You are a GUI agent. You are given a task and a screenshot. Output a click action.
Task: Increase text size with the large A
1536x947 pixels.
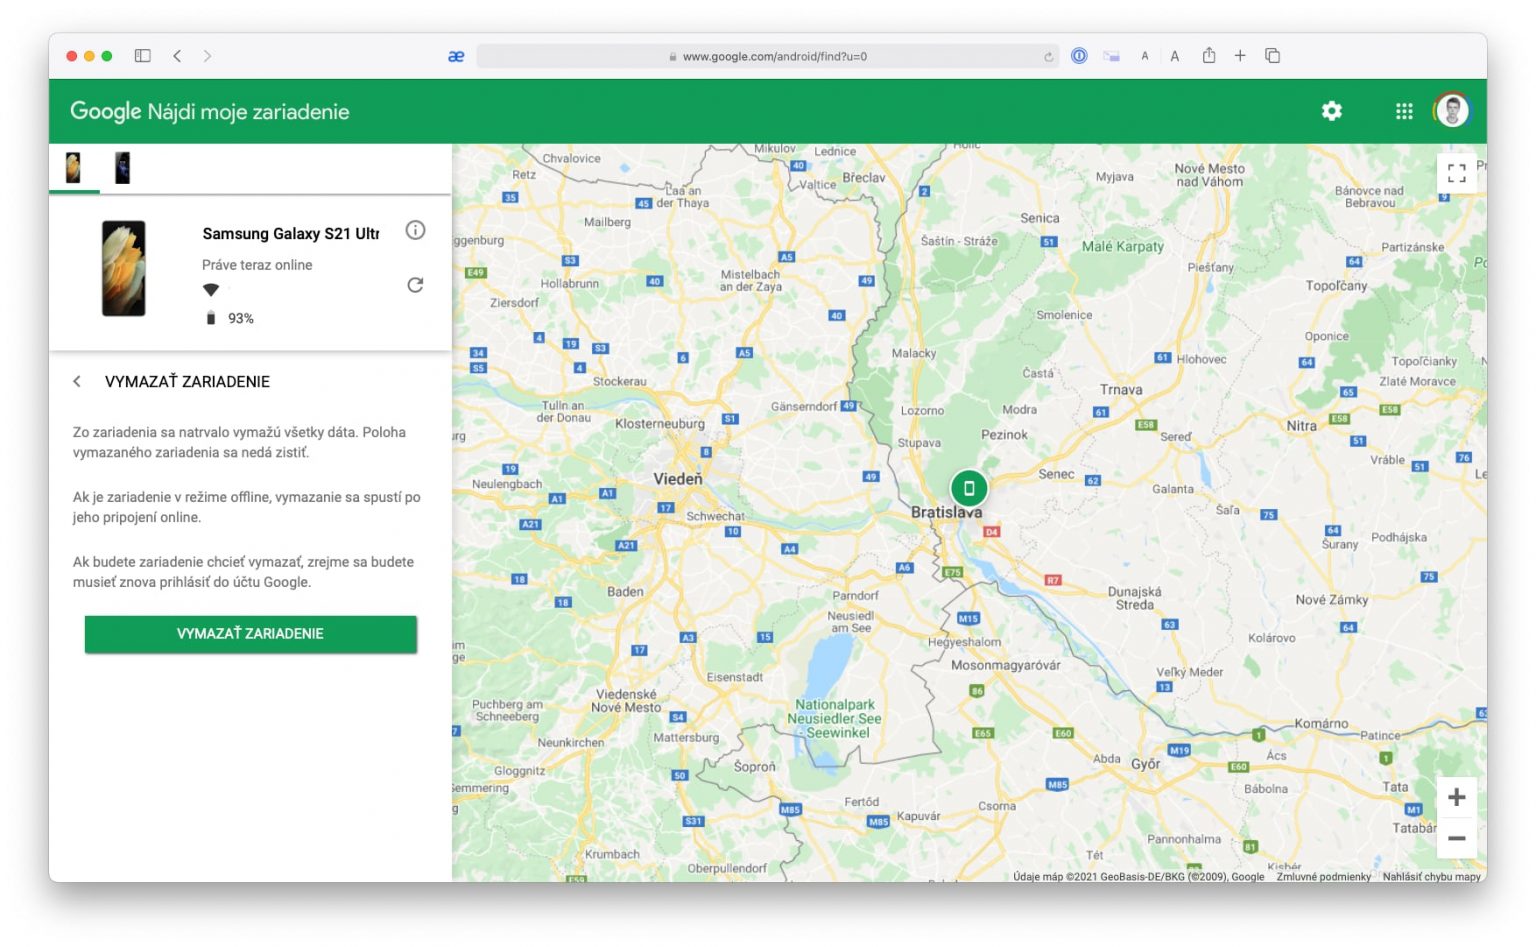tap(1175, 56)
